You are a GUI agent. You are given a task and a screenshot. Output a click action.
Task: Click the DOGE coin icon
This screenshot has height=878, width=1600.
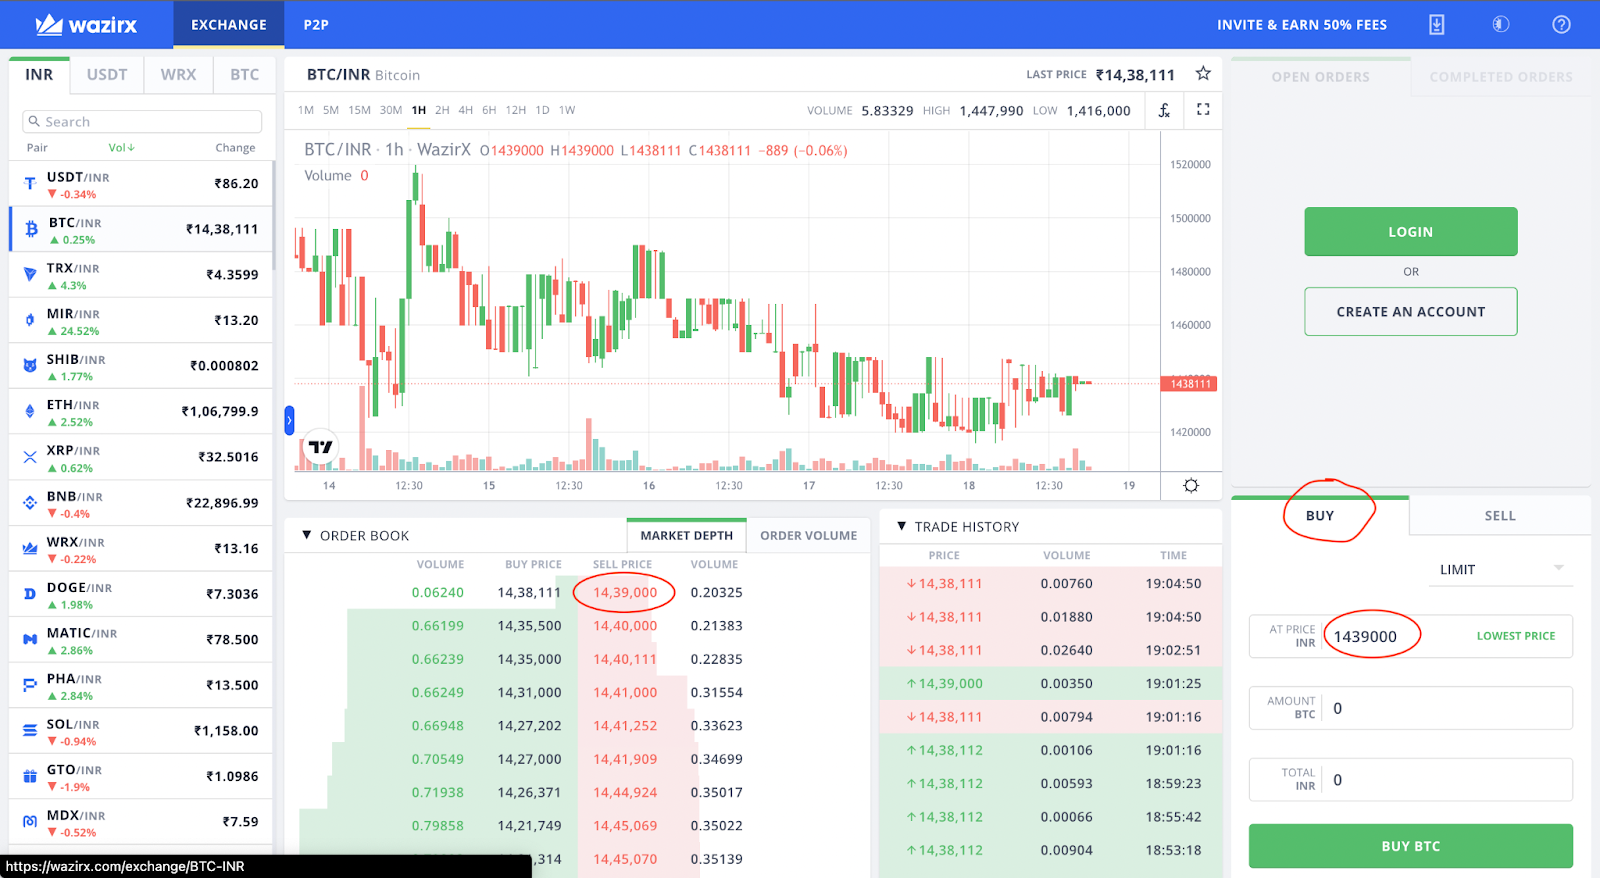click(x=30, y=594)
